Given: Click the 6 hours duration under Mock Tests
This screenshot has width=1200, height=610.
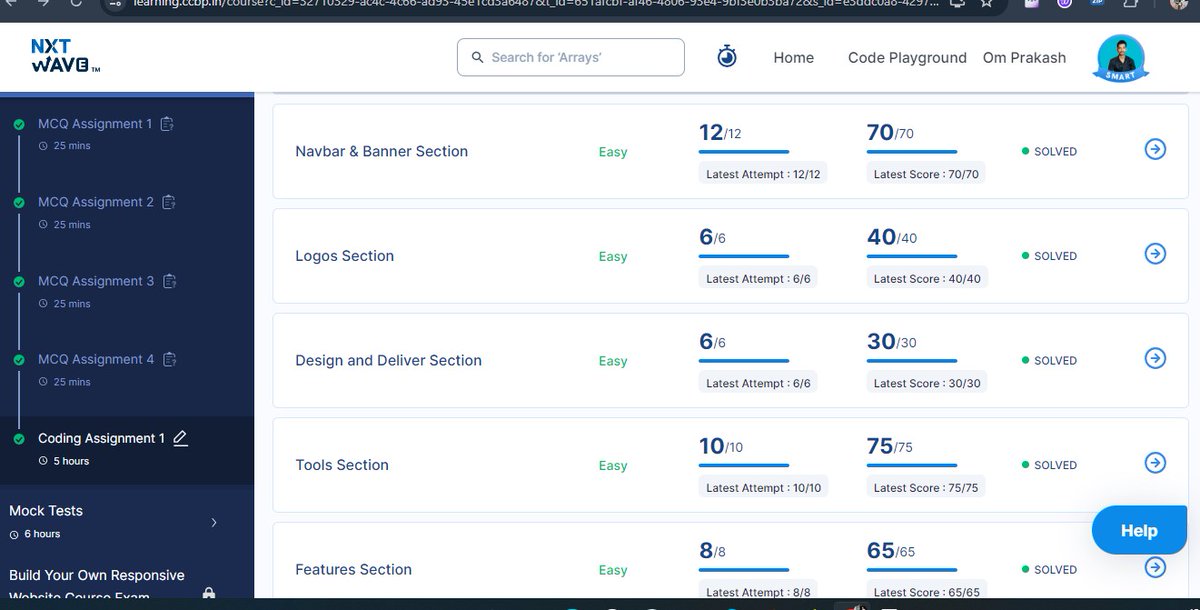Looking at the screenshot, I should pos(42,534).
